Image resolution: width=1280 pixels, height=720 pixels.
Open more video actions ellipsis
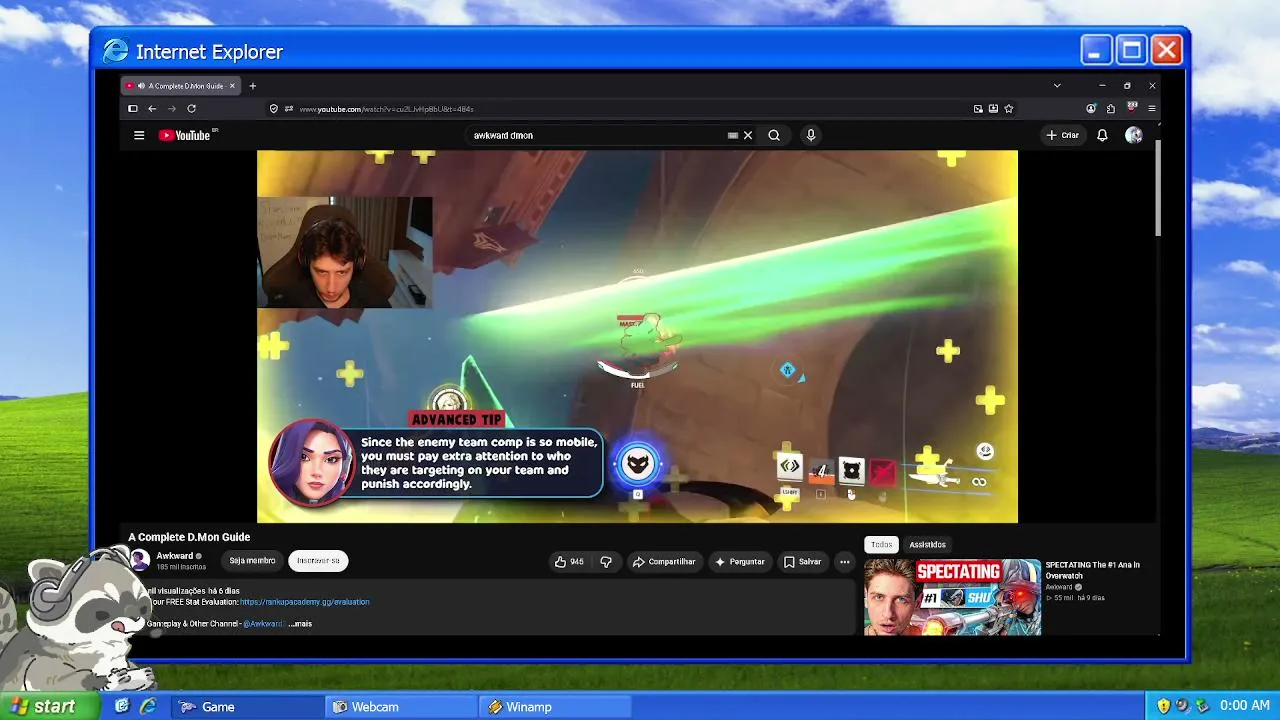pyautogui.click(x=845, y=562)
